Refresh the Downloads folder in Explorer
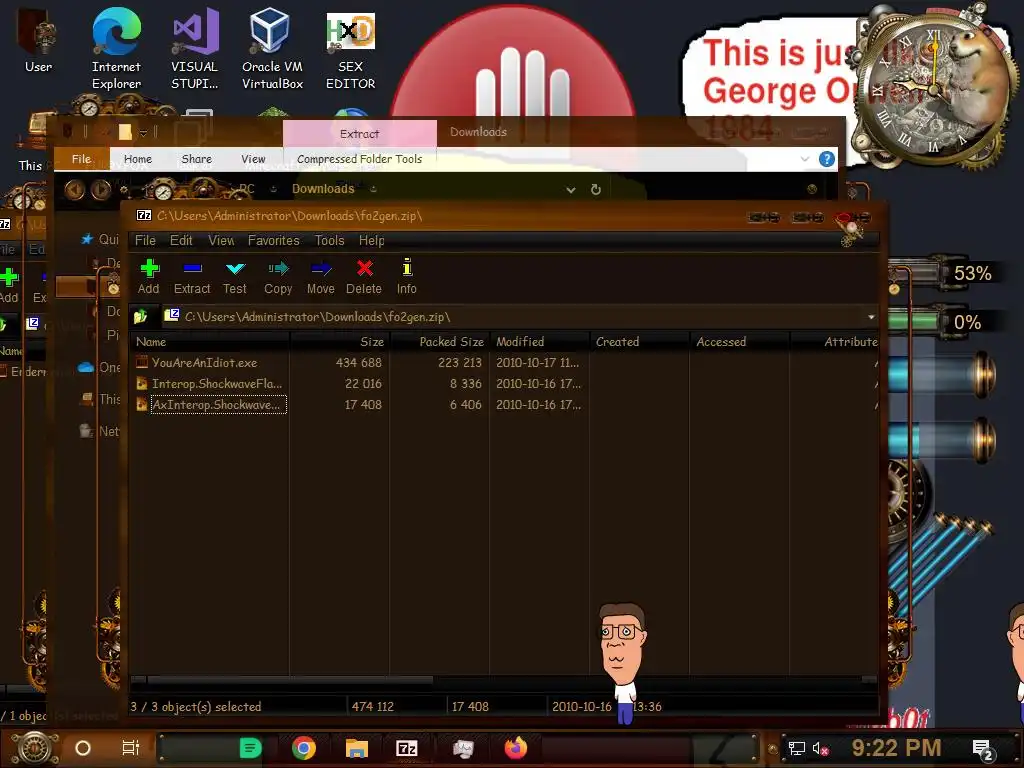The width and height of the screenshot is (1024, 768). tap(596, 189)
